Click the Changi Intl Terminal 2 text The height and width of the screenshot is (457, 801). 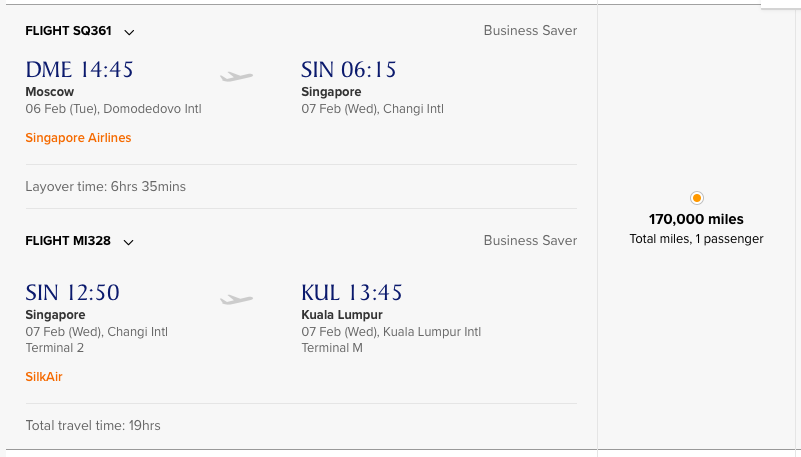click(54, 348)
